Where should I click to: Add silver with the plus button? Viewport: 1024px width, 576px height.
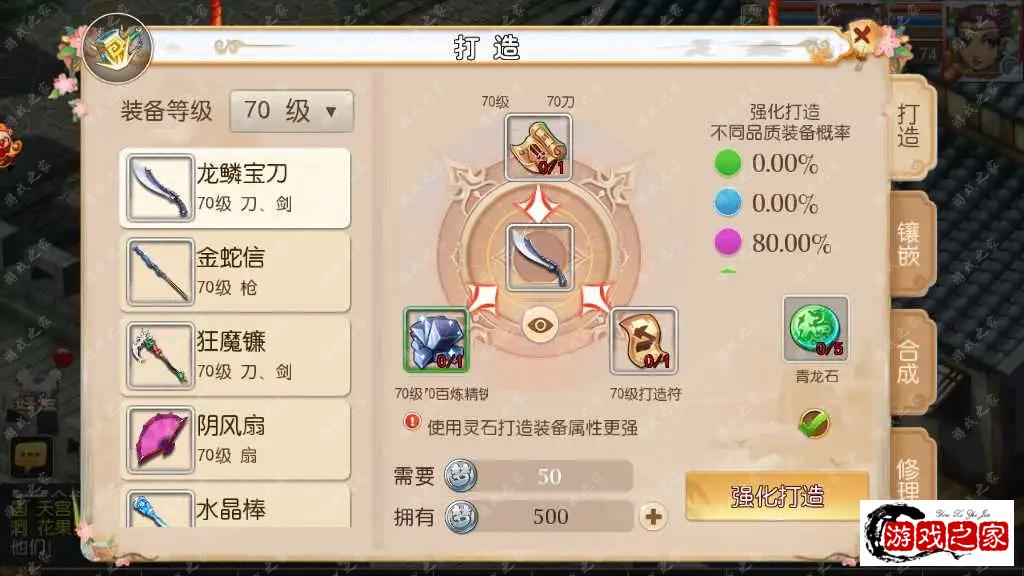pos(653,517)
